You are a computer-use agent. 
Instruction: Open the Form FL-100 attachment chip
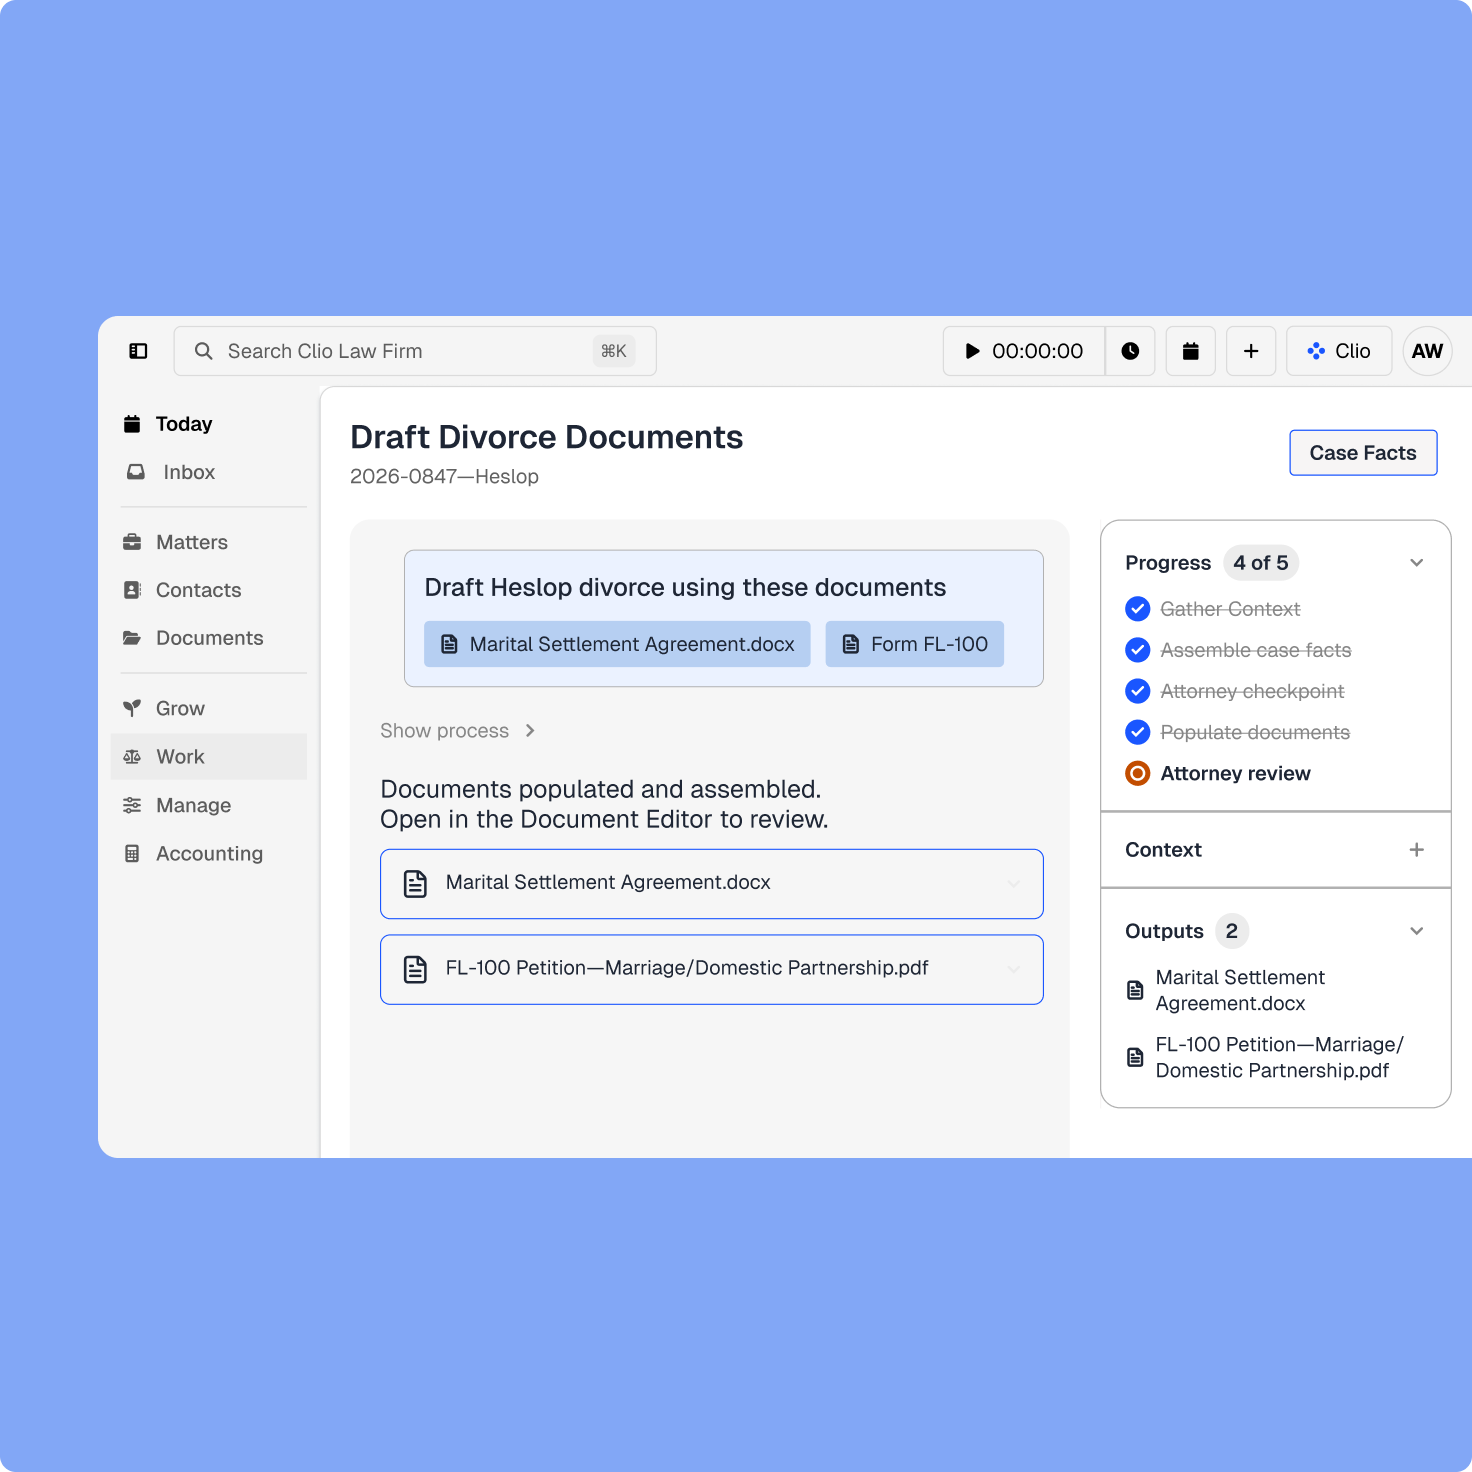coord(914,644)
